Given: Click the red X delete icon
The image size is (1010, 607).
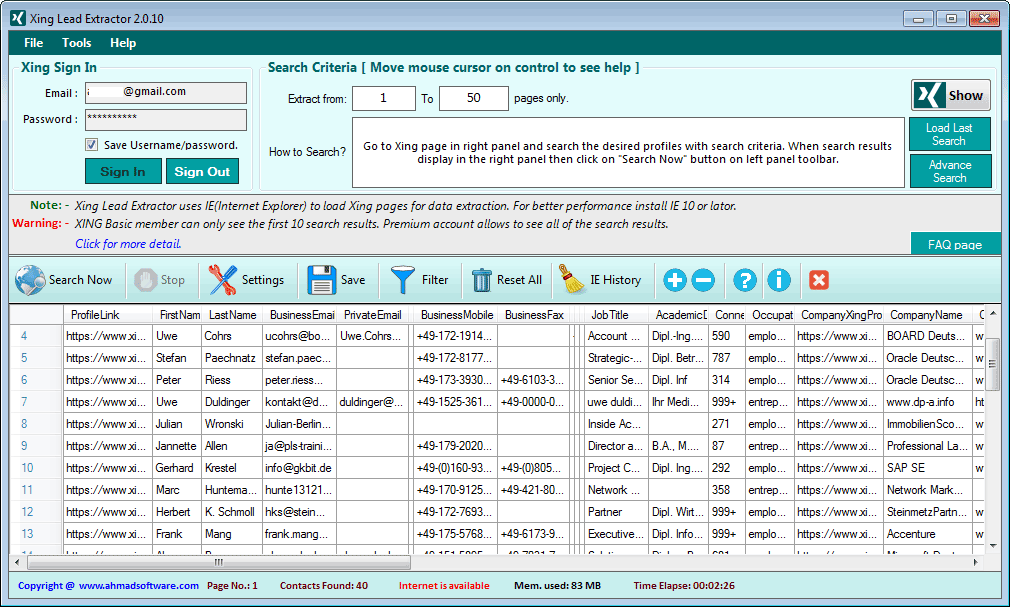Looking at the screenshot, I should point(819,280).
